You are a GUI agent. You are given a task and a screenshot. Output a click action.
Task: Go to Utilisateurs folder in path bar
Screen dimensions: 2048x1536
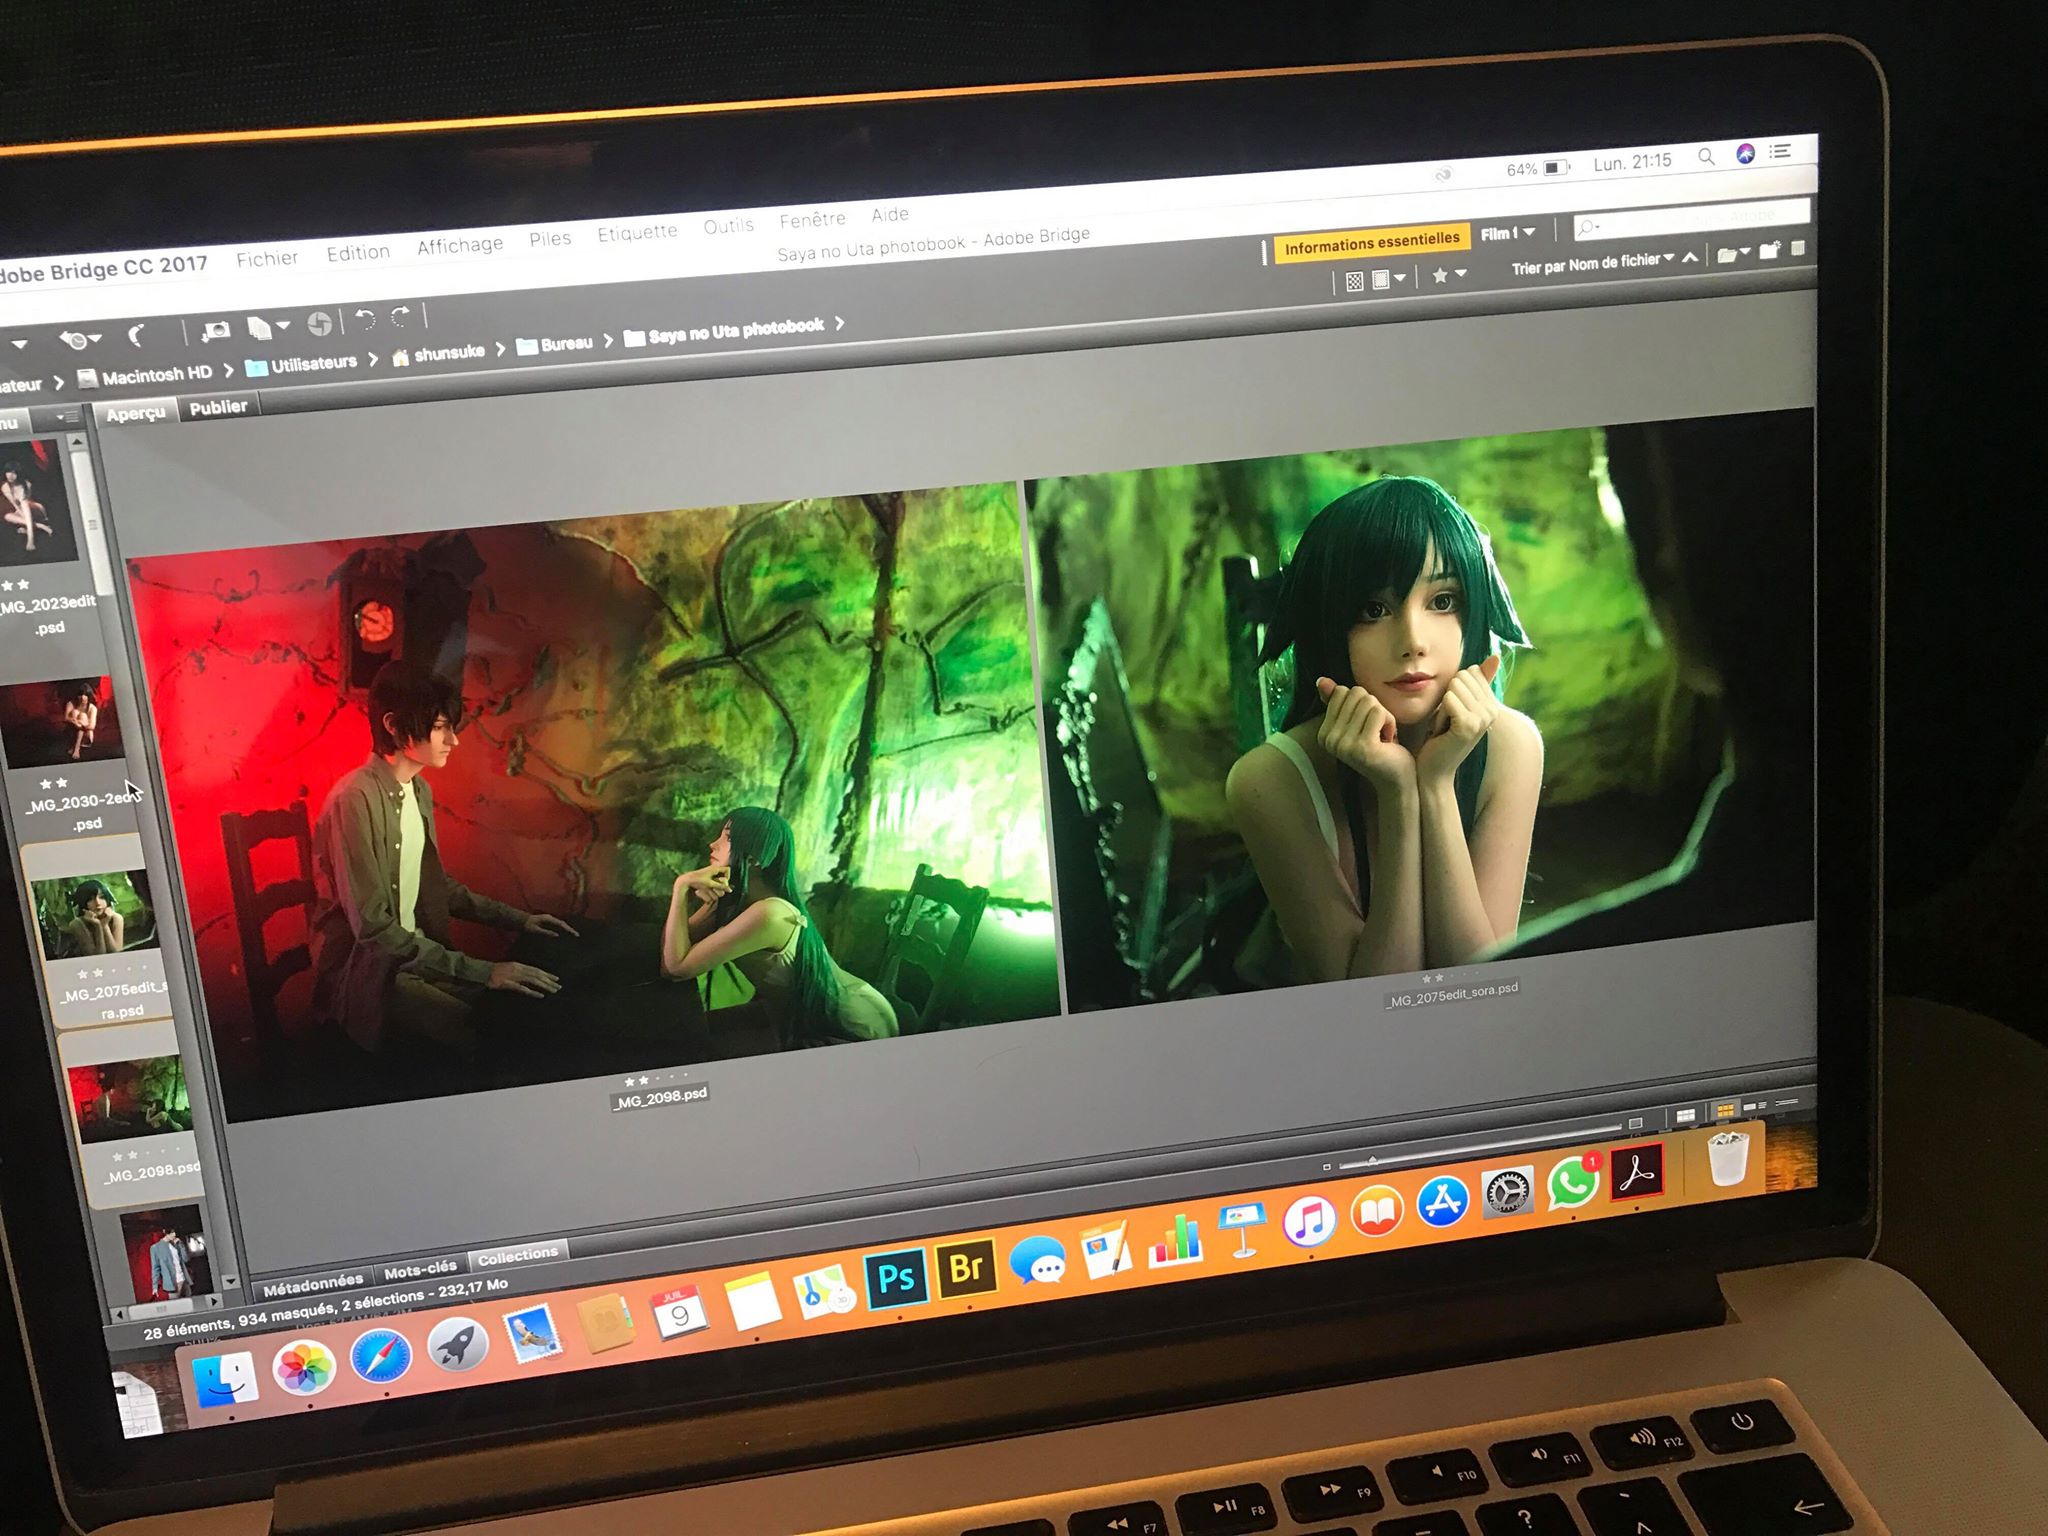pos(301,364)
